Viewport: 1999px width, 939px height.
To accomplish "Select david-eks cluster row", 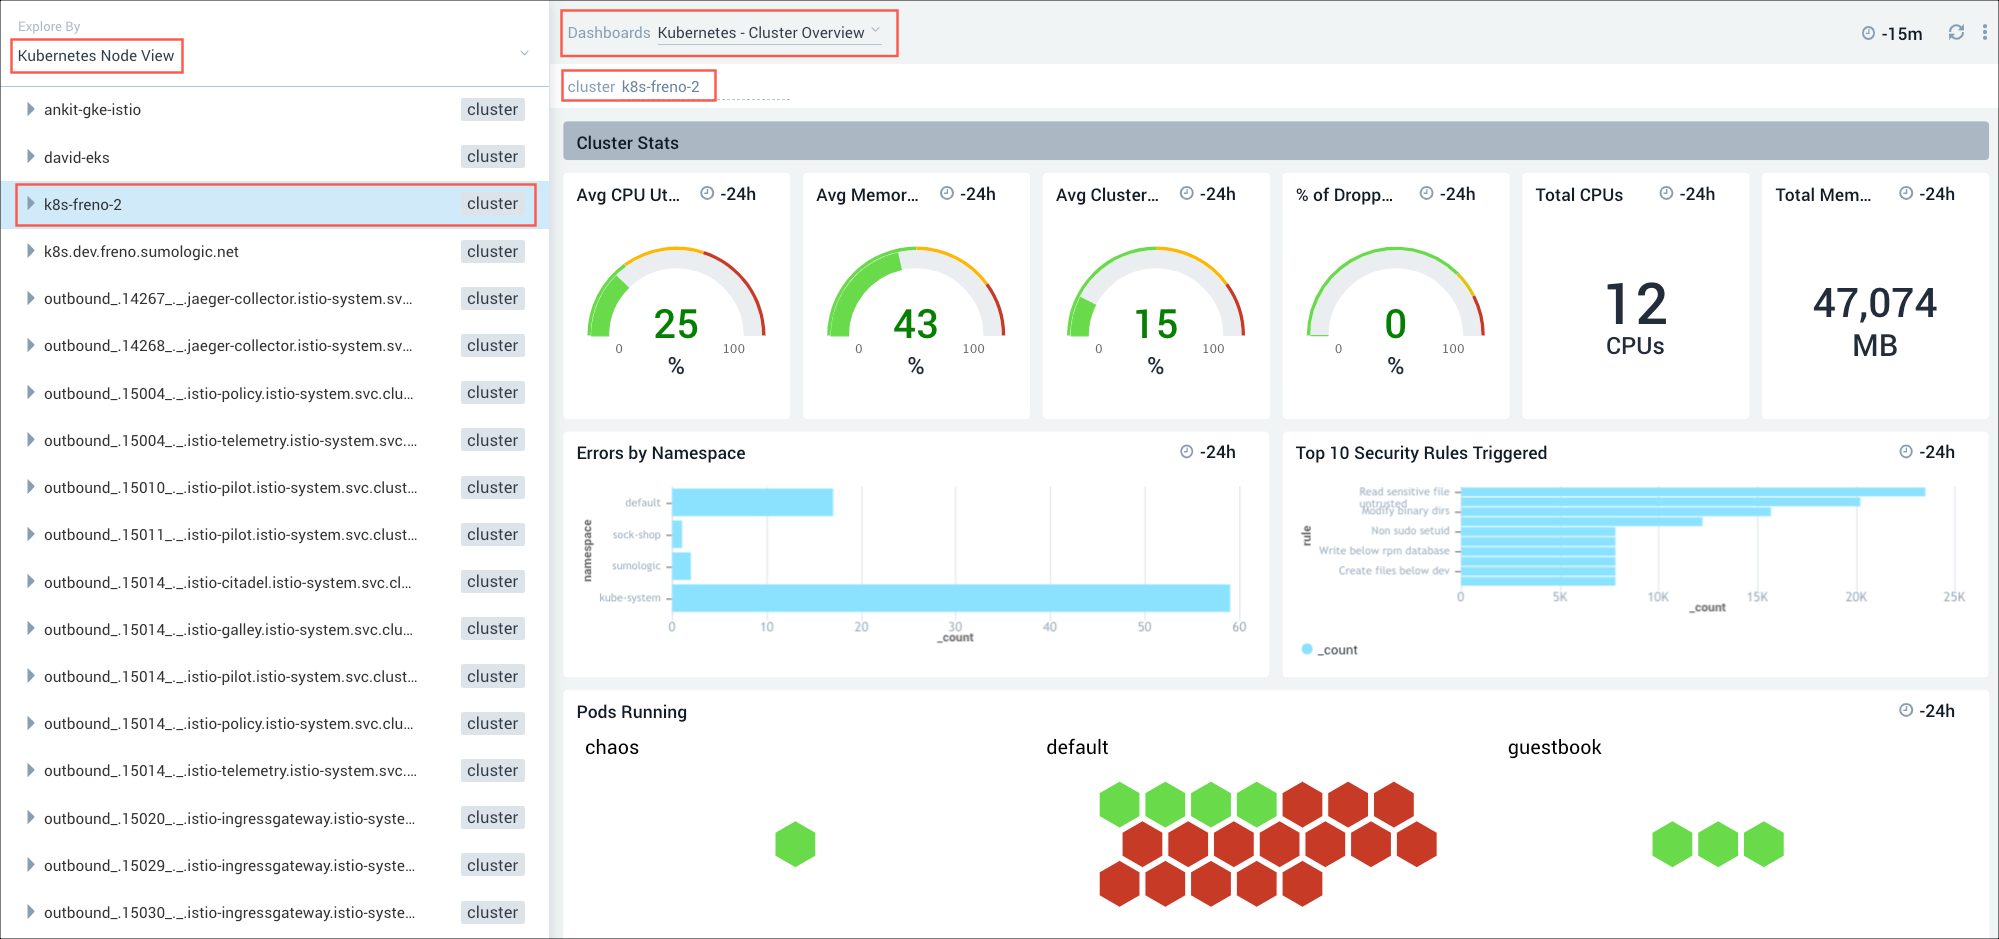I will point(274,157).
